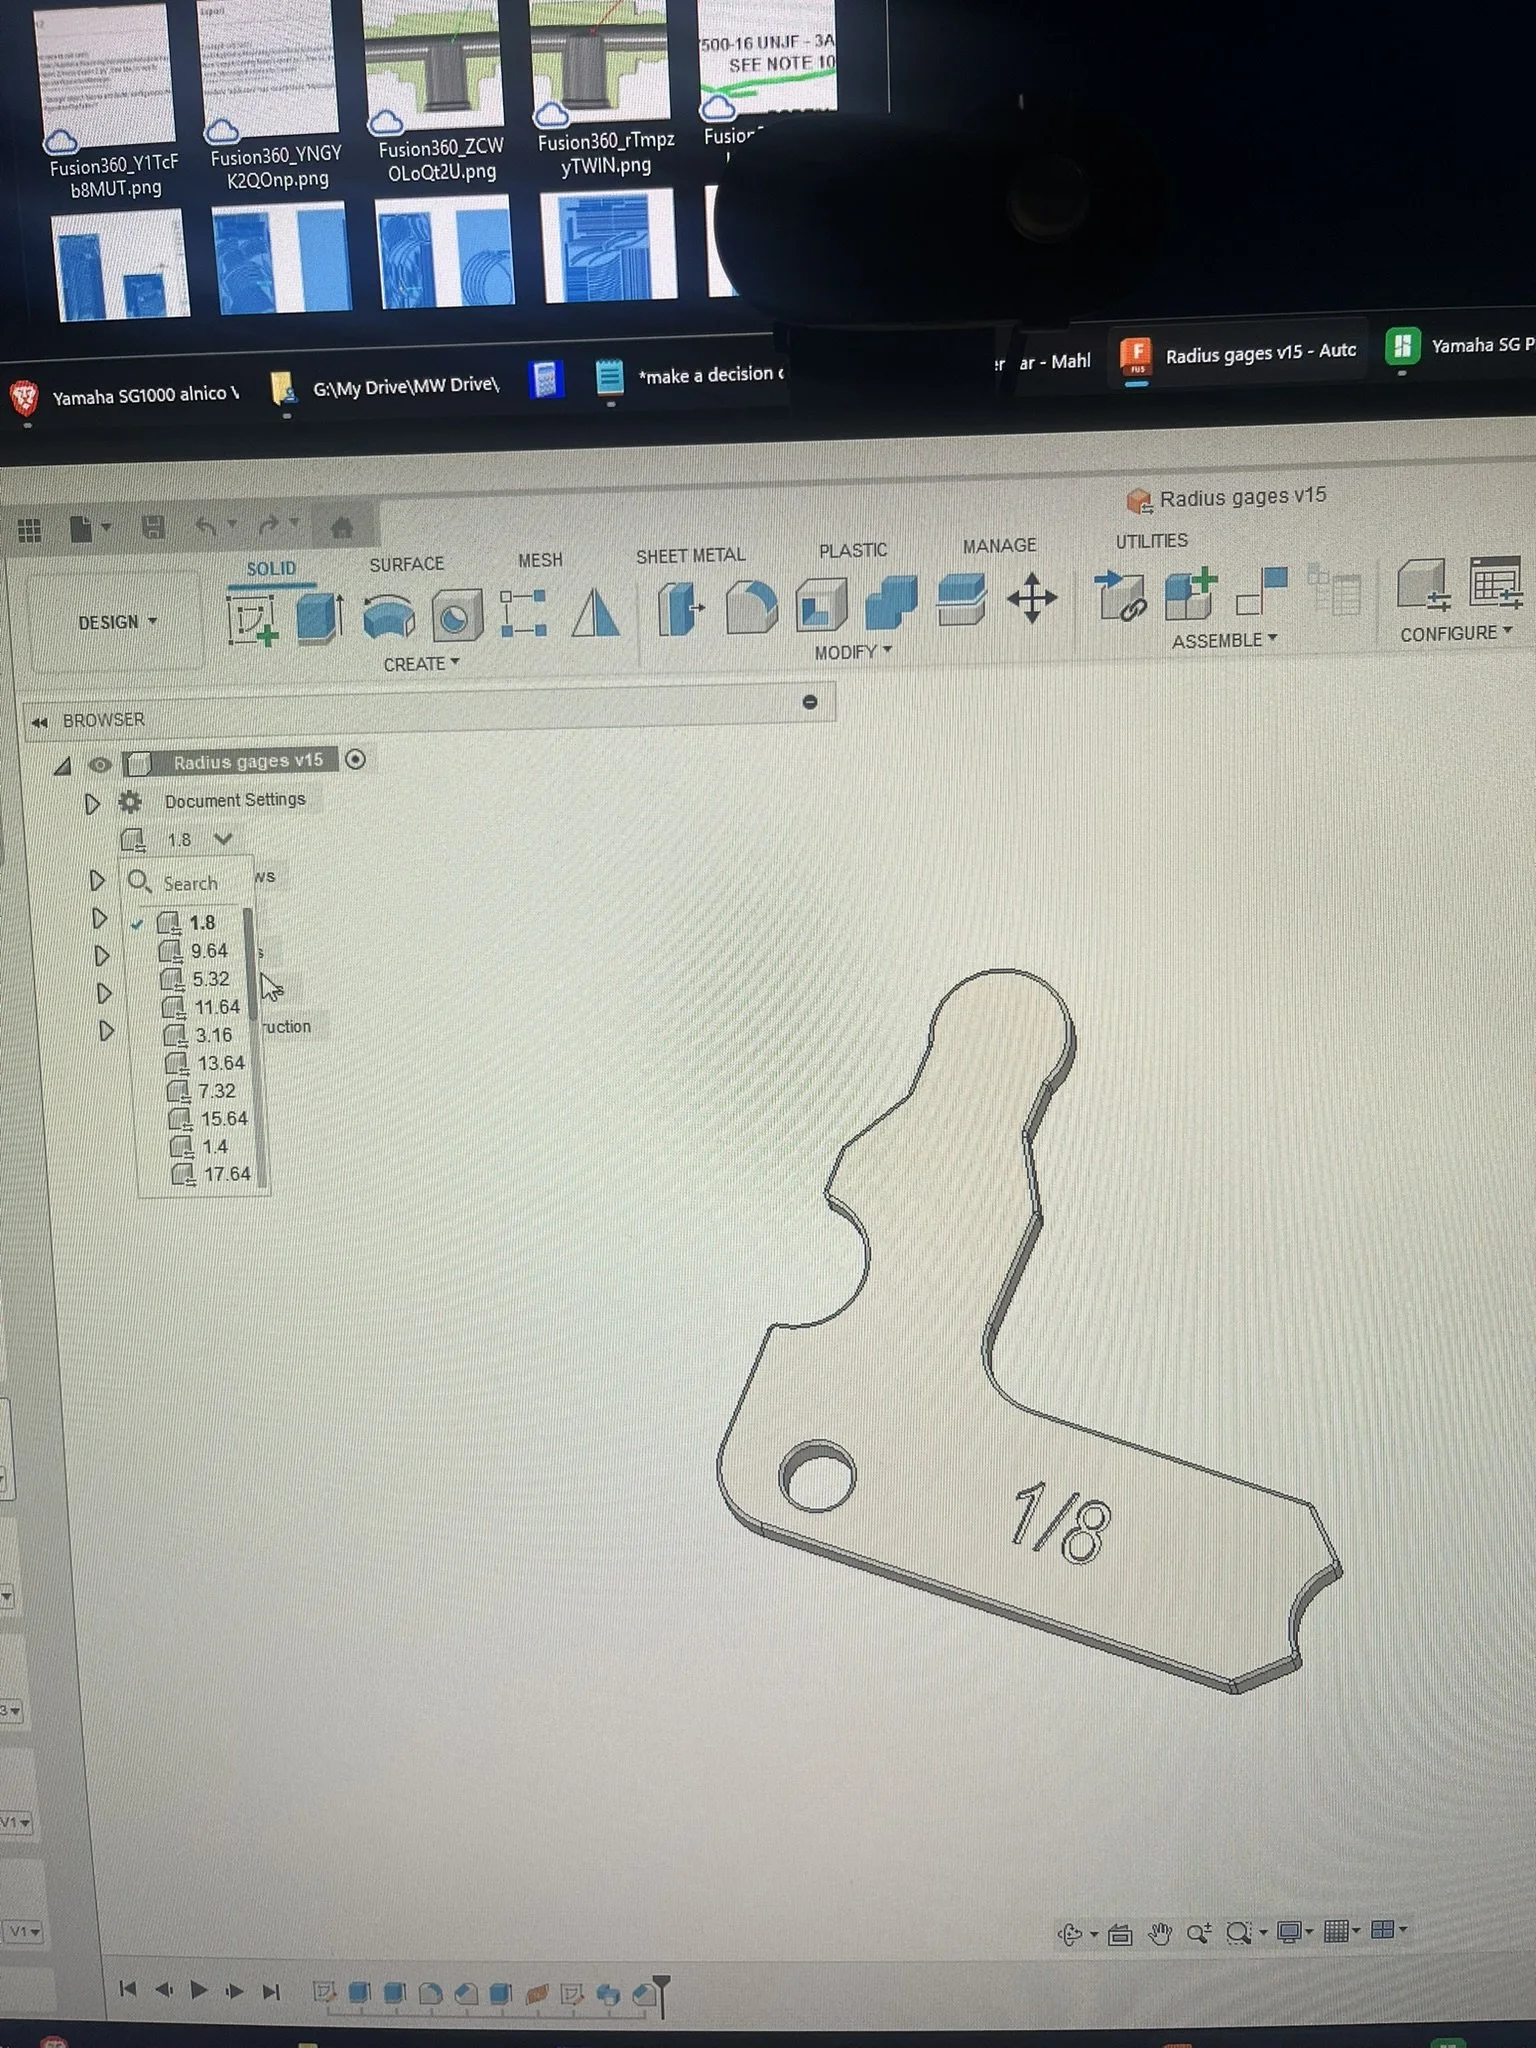Click the New Component icon
The height and width of the screenshot is (2048, 1536).
pyautogui.click(x=1190, y=593)
